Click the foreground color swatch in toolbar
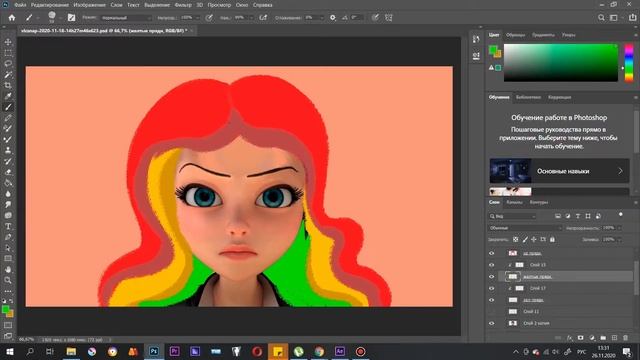Image resolution: width=640 pixels, height=360 pixels. coord(6,310)
